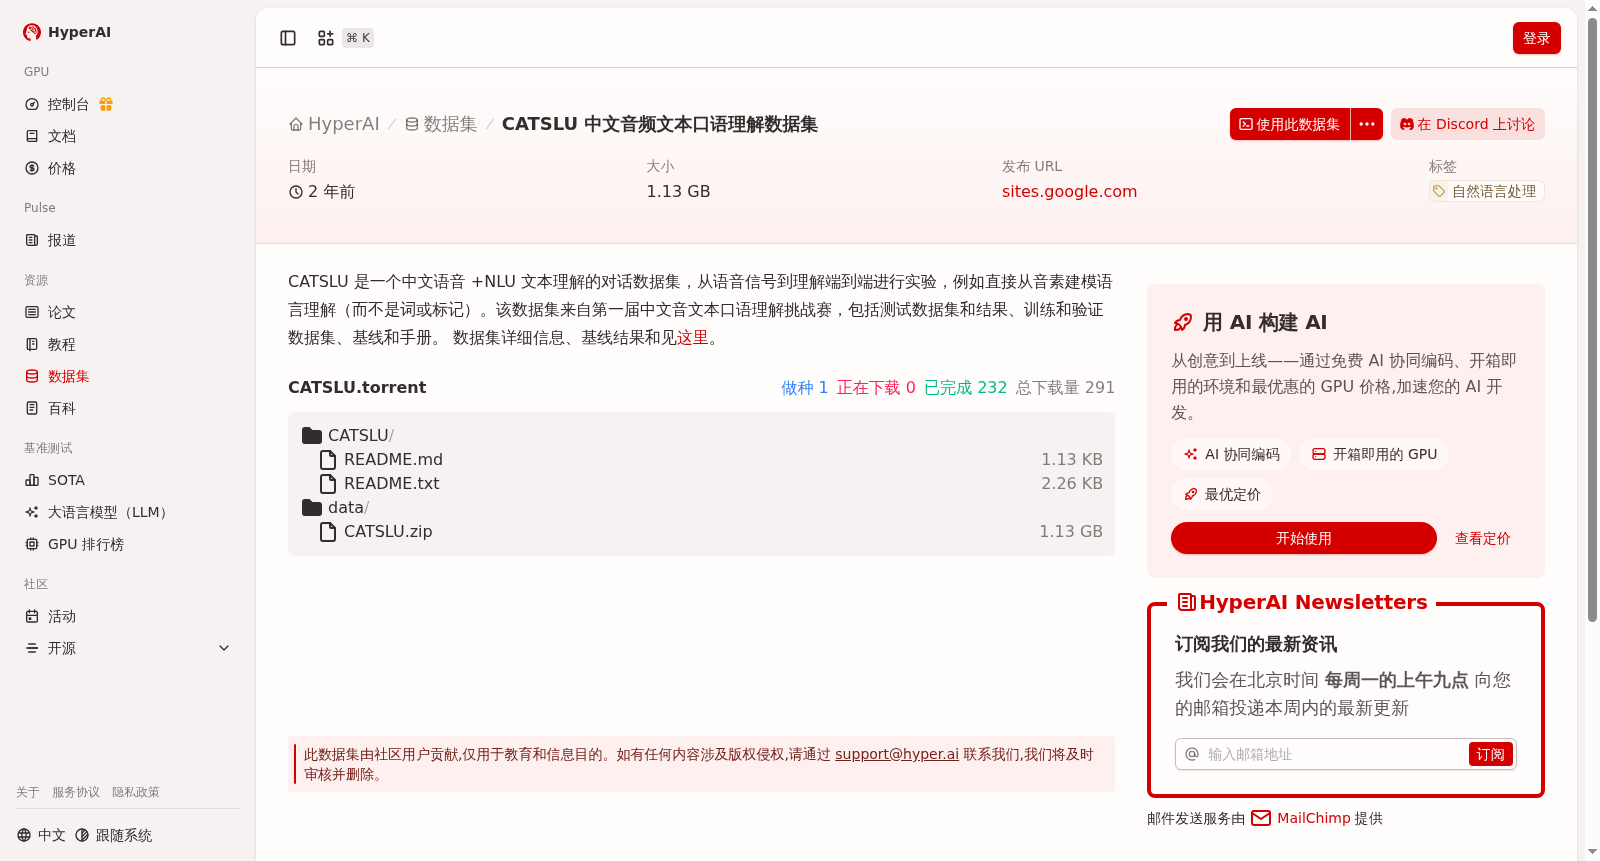Image resolution: width=1600 pixels, height=861 pixels.
Task: Click the support@hyper.ai email link
Action: click(897, 754)
